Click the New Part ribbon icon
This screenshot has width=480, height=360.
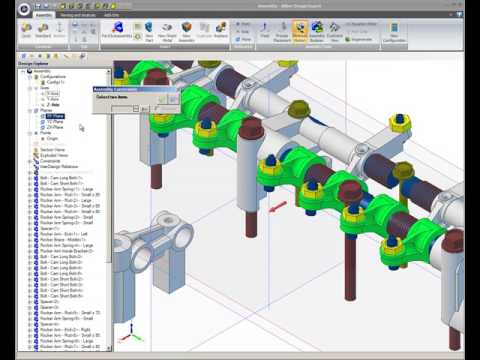click(x=149, y=32)
